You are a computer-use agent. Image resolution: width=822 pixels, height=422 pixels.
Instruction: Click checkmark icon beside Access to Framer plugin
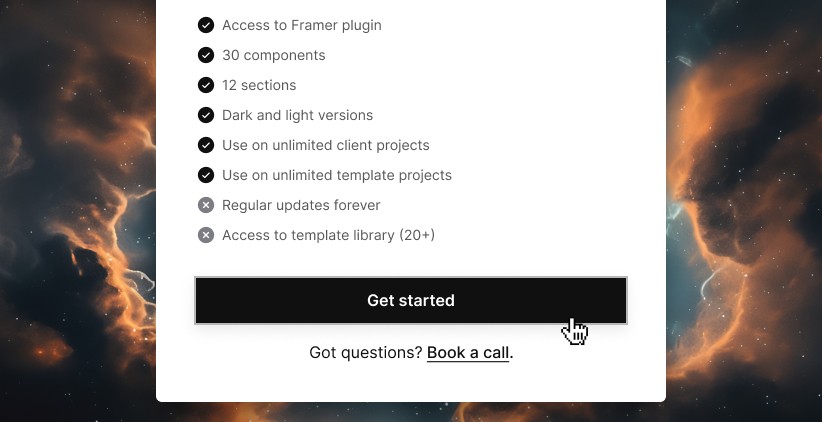[206, 25]
